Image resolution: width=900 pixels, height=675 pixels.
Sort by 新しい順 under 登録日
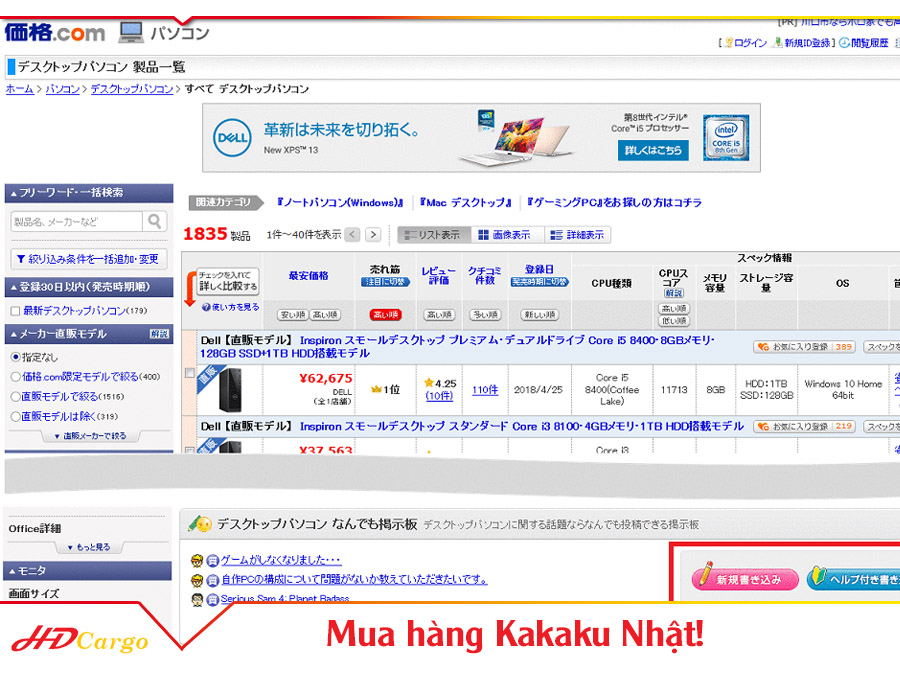(540, 315)
